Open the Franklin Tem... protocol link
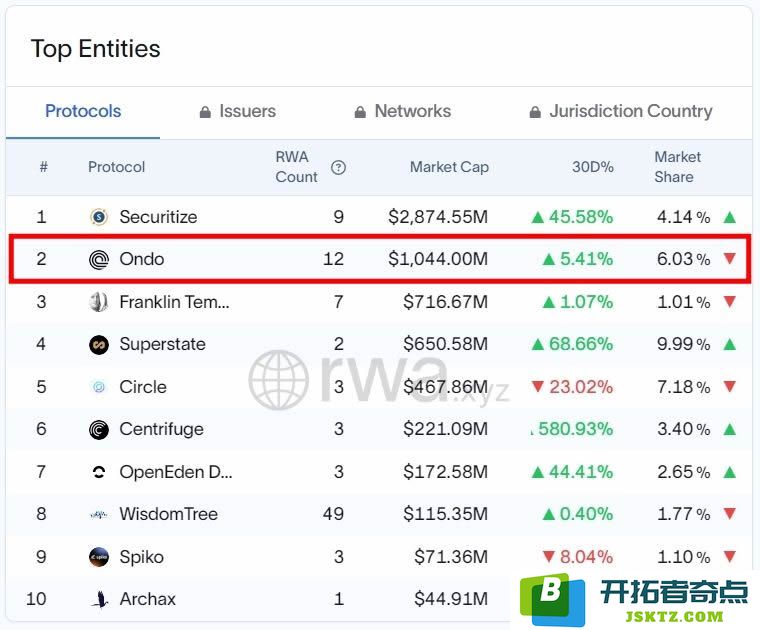Viewport: 760px width, 630px height. 174,302
